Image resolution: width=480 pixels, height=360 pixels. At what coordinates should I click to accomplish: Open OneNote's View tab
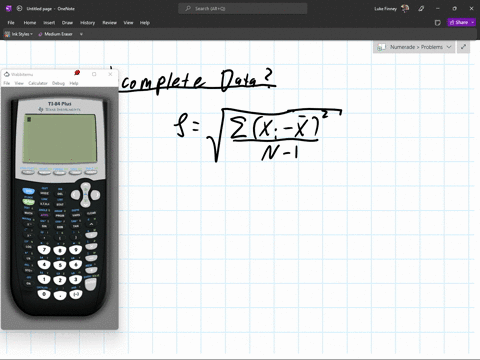pyautogui.click(x=128, y=23)
